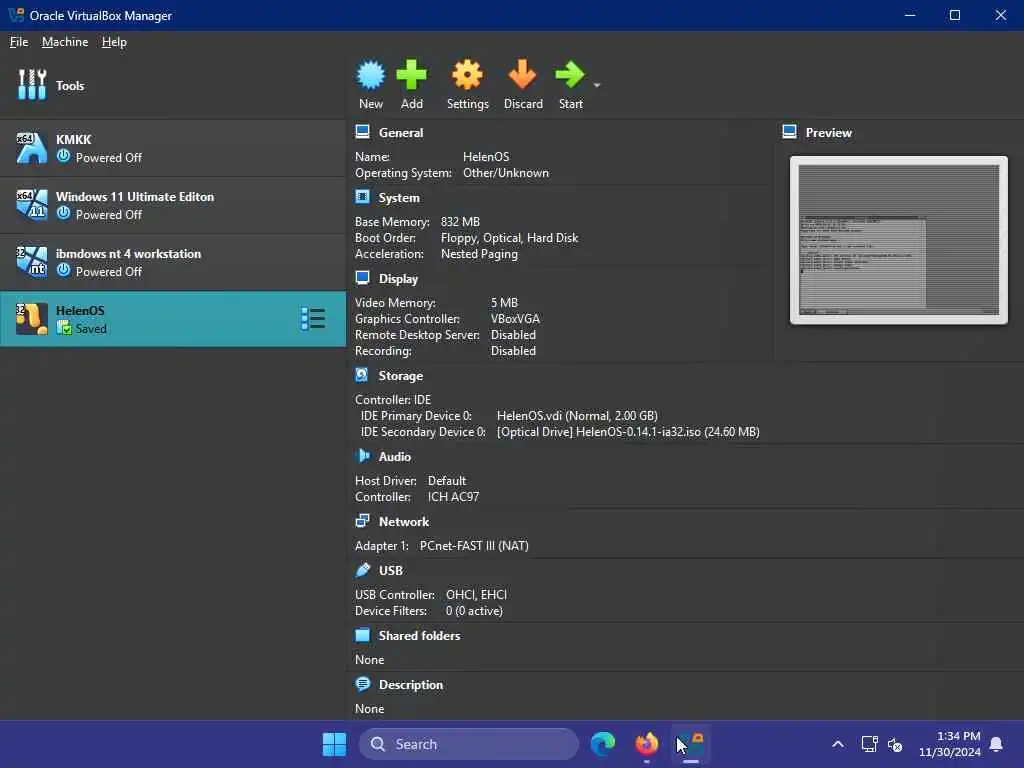
Task: Start the VM with green arrow icon
Action: click(x=570, y=75)
